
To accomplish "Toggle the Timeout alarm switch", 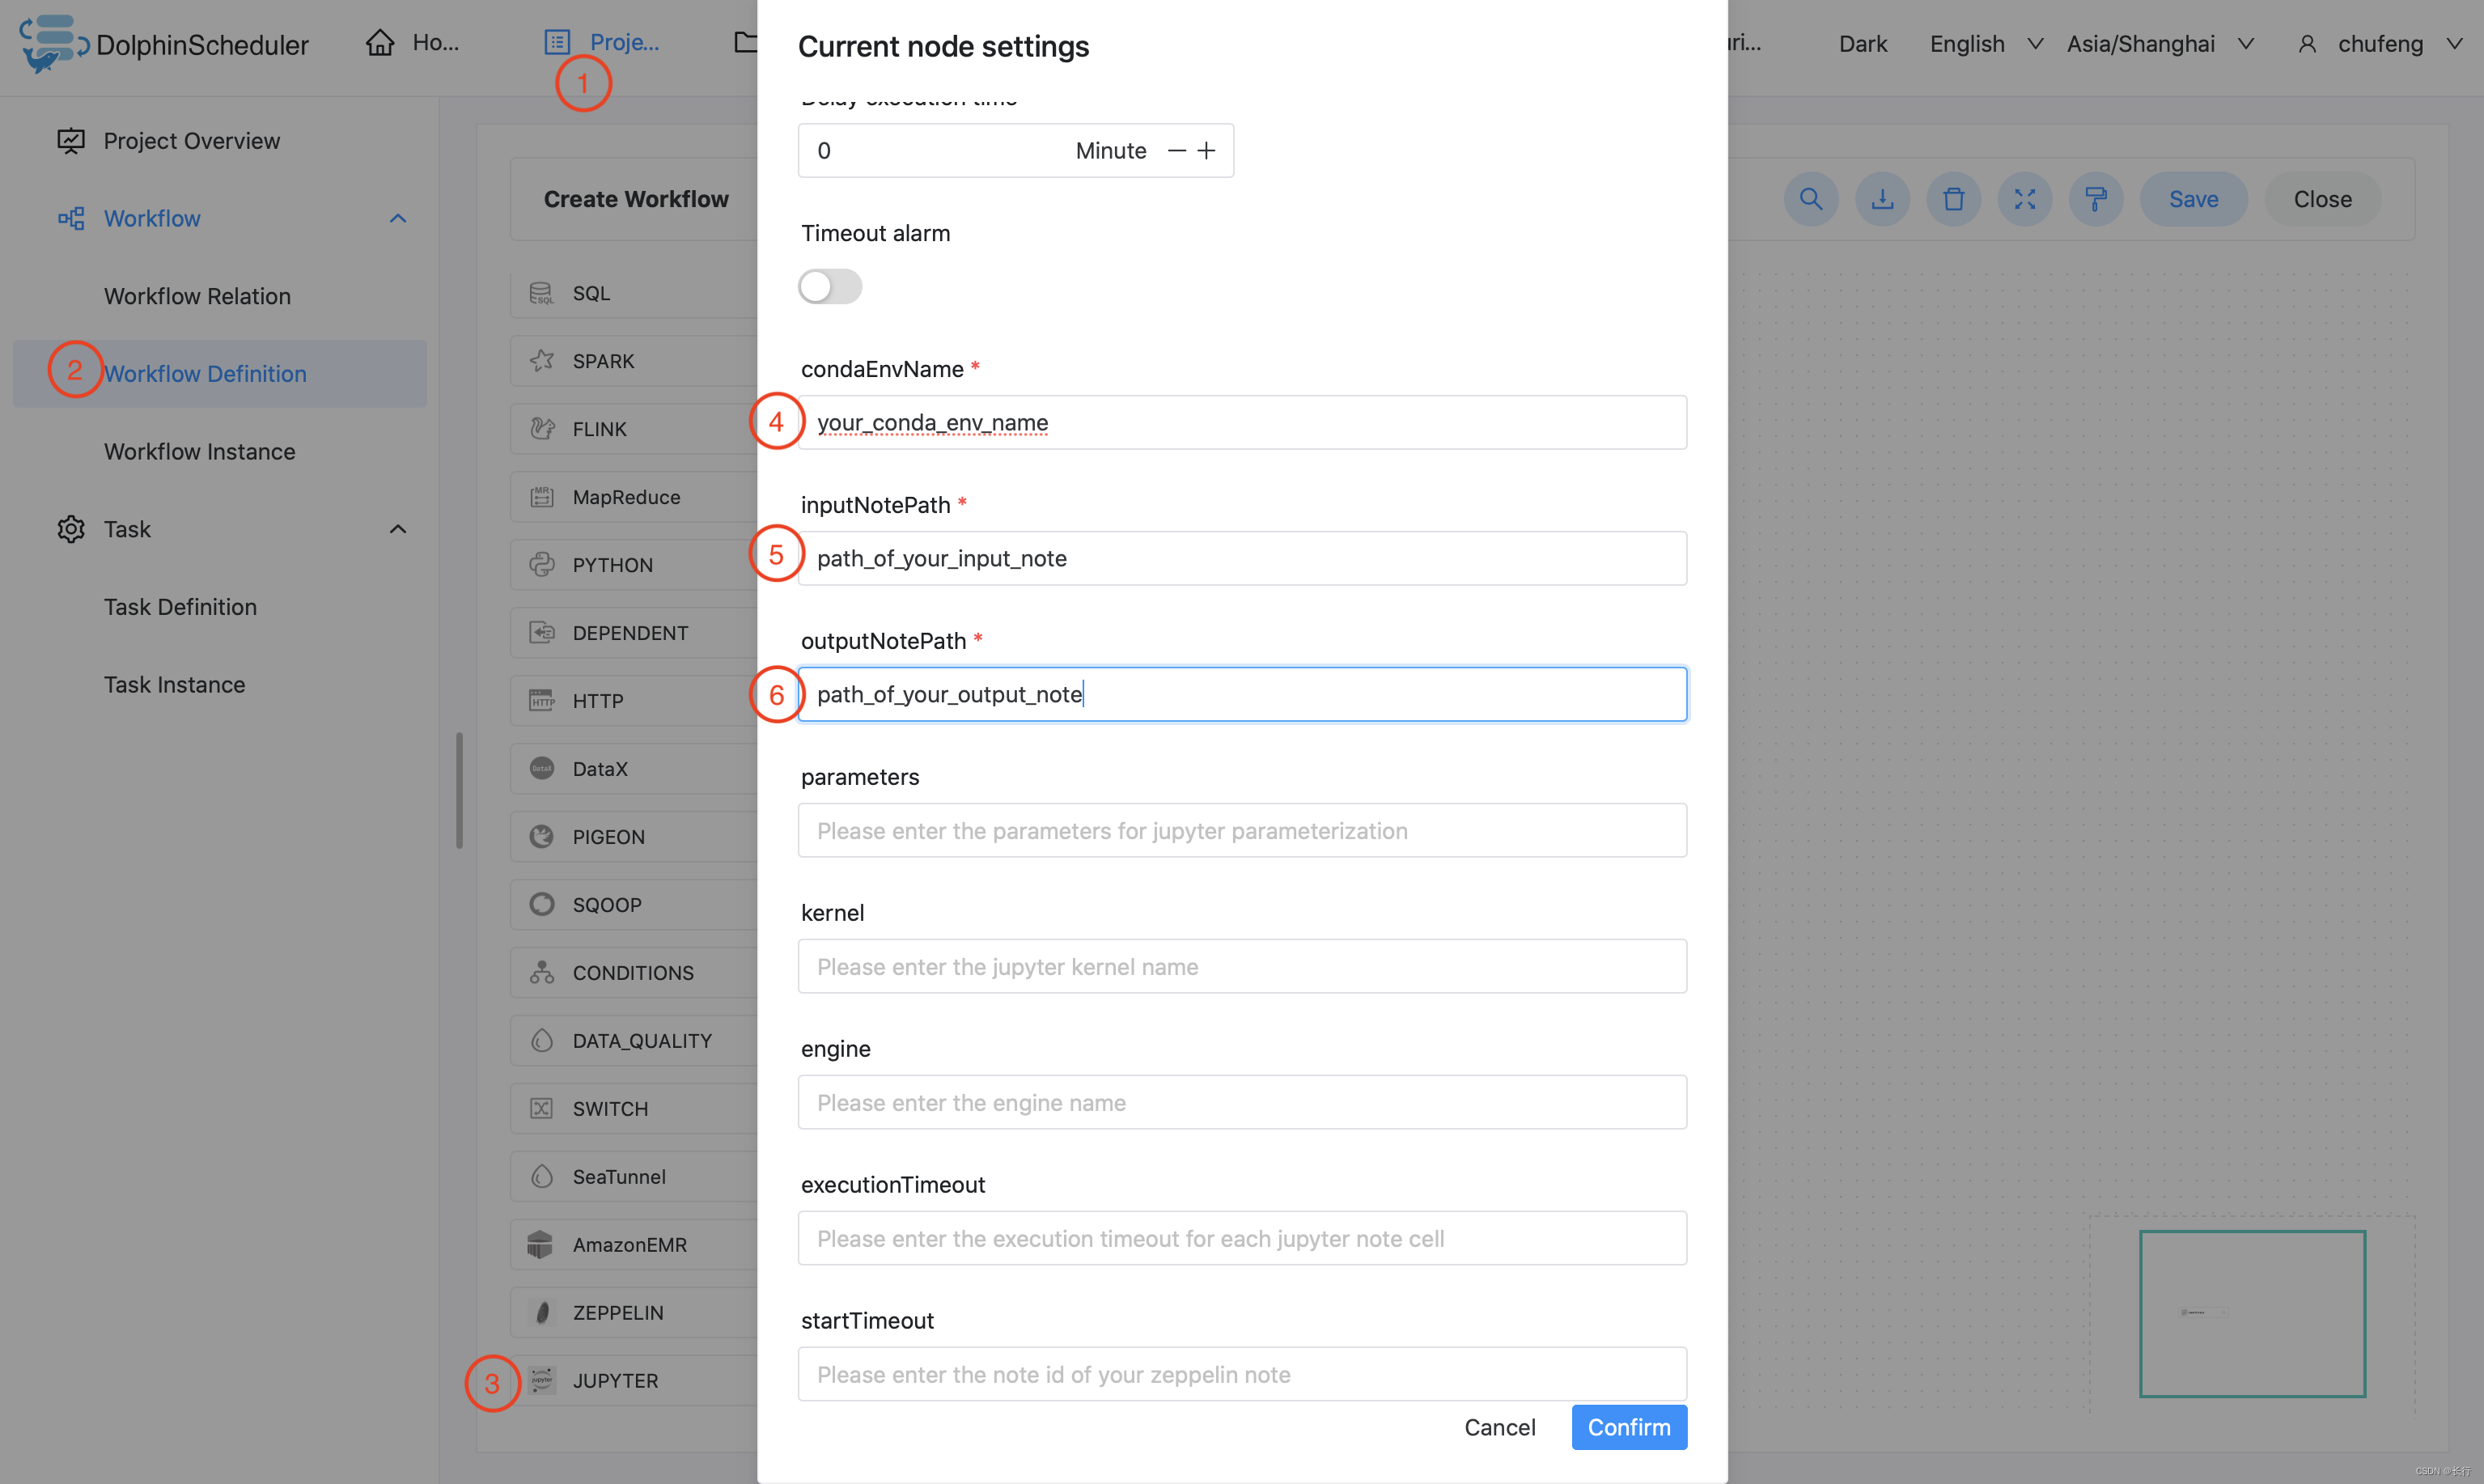I will click(x=830, y=285).
